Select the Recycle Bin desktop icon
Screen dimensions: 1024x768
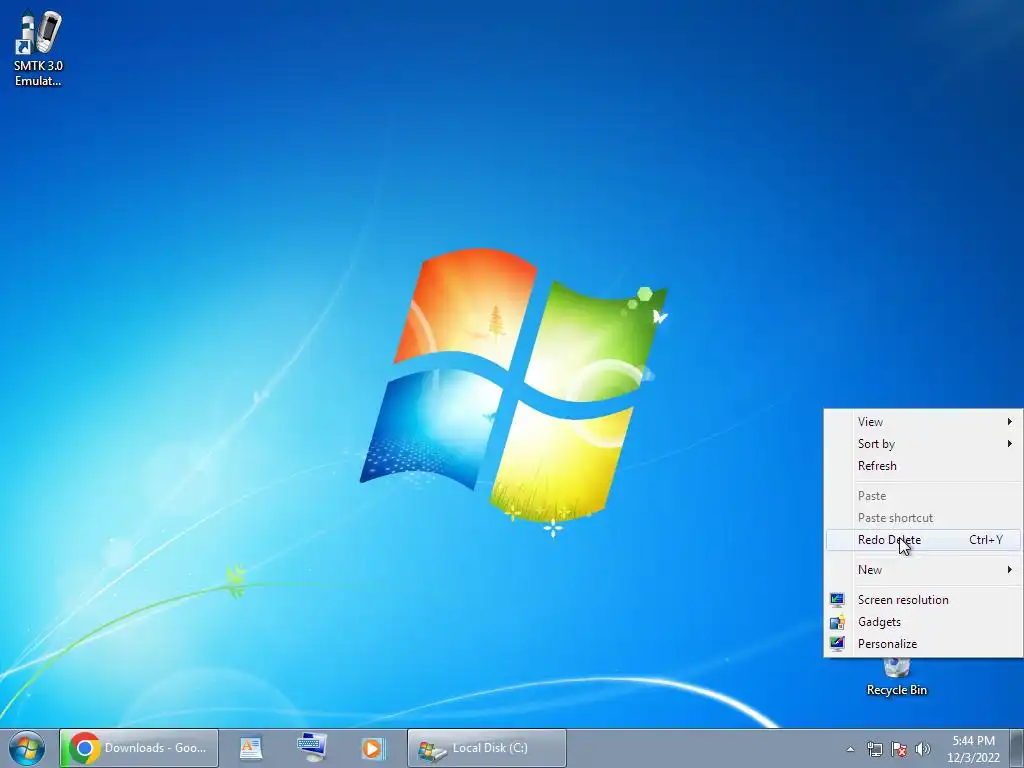tap(897, 678)
